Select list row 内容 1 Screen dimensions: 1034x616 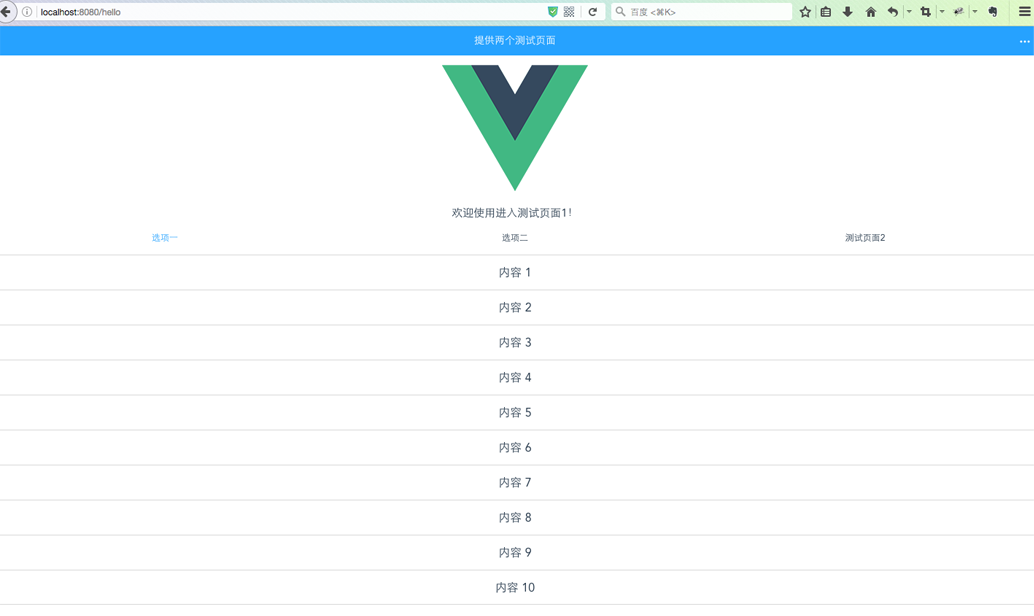point(517,272)
